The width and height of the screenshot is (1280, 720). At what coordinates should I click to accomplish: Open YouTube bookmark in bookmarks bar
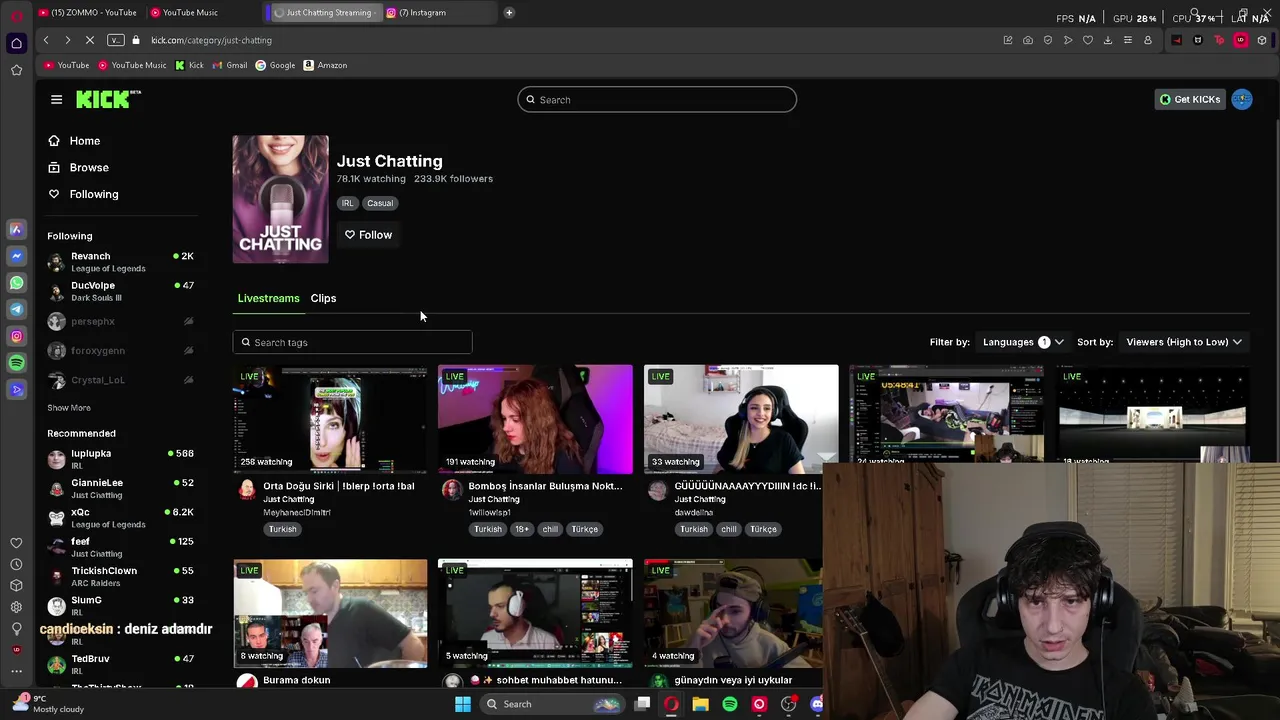[66, 65]
